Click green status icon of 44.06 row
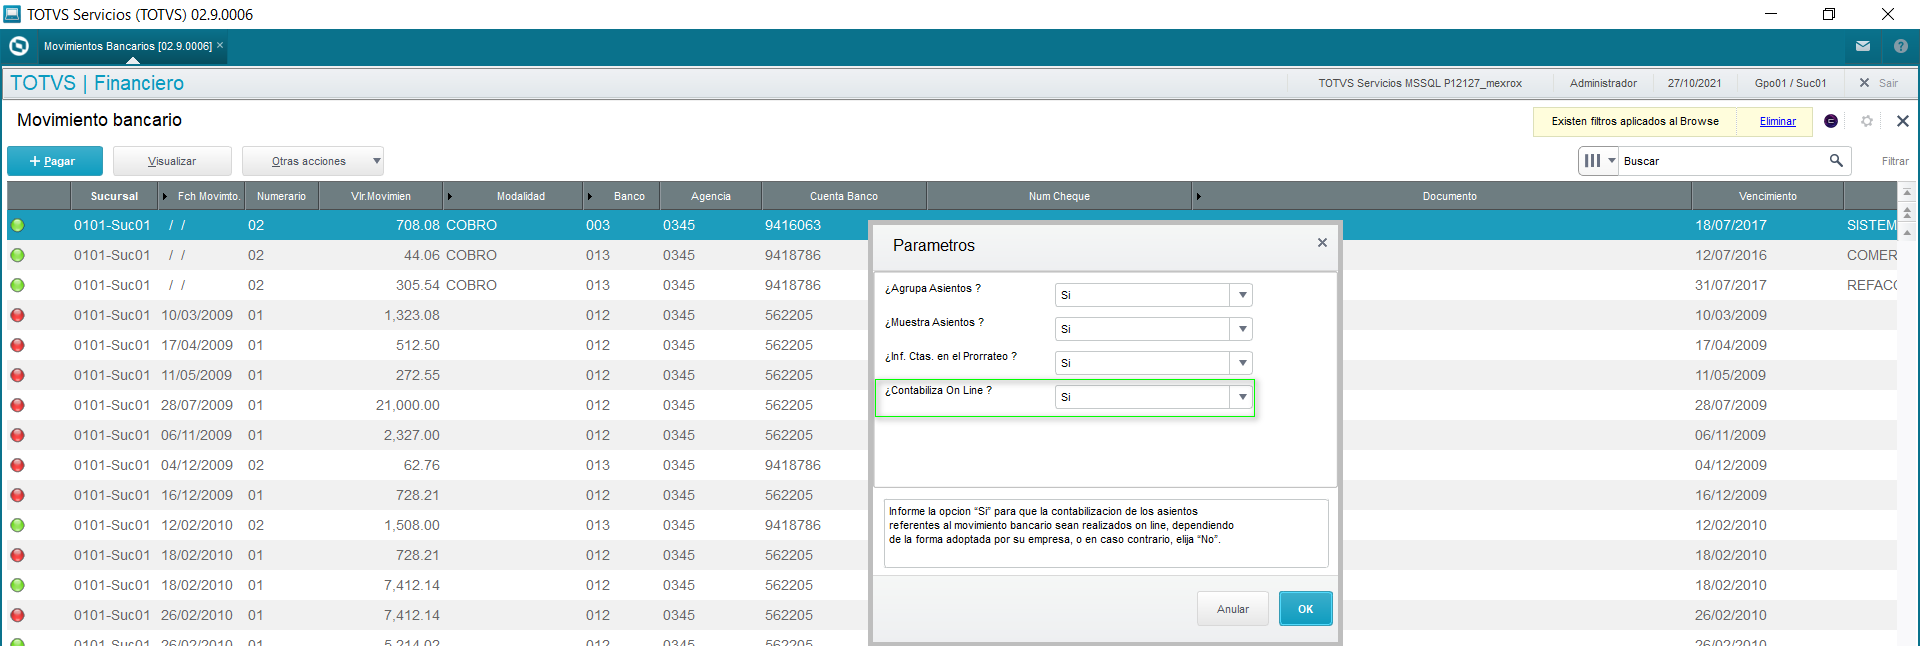 tap(17, 255)
